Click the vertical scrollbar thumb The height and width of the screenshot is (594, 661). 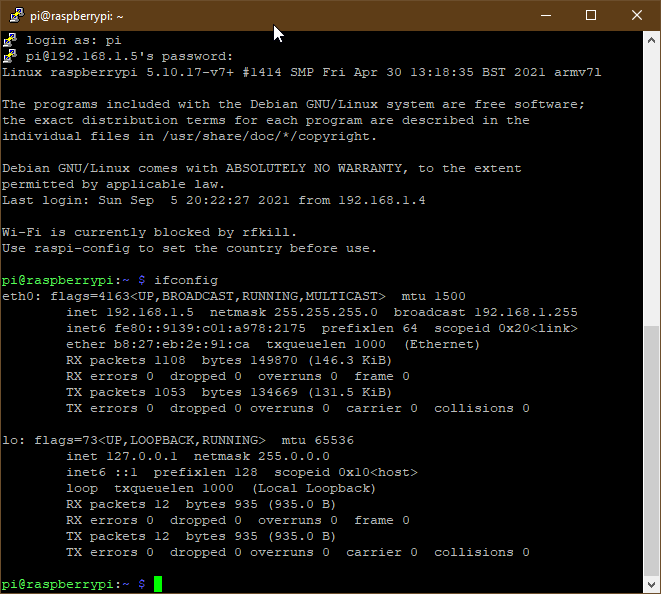(x=651, y=450)
